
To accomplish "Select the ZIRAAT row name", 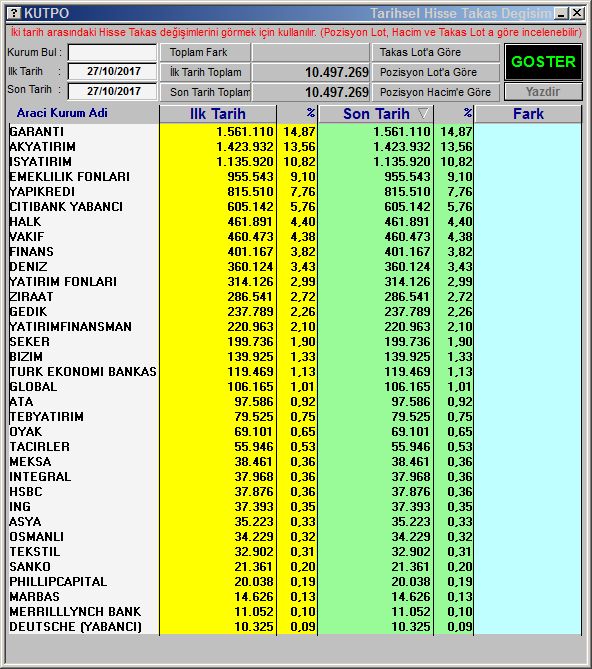I will click(x=32, y=297).
